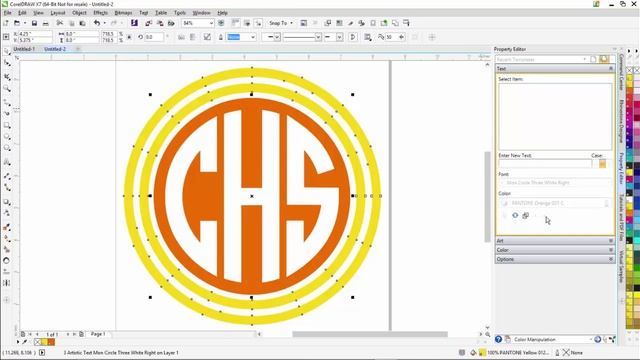Open the line style dropdown
Image resolution: width=640 pixels, height=360 pixels.
pyautogui.click(x=318, y=37)
